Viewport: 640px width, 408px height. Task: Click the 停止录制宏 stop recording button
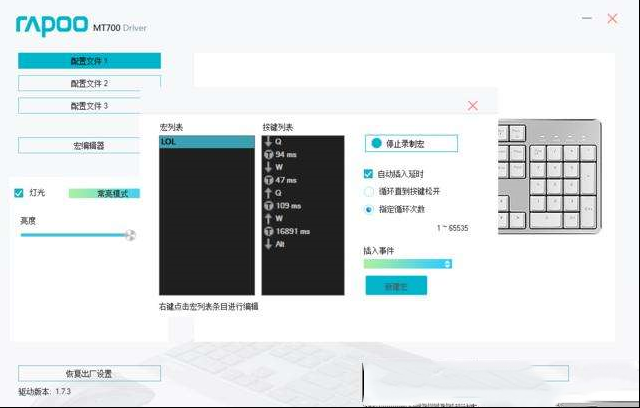411,144
